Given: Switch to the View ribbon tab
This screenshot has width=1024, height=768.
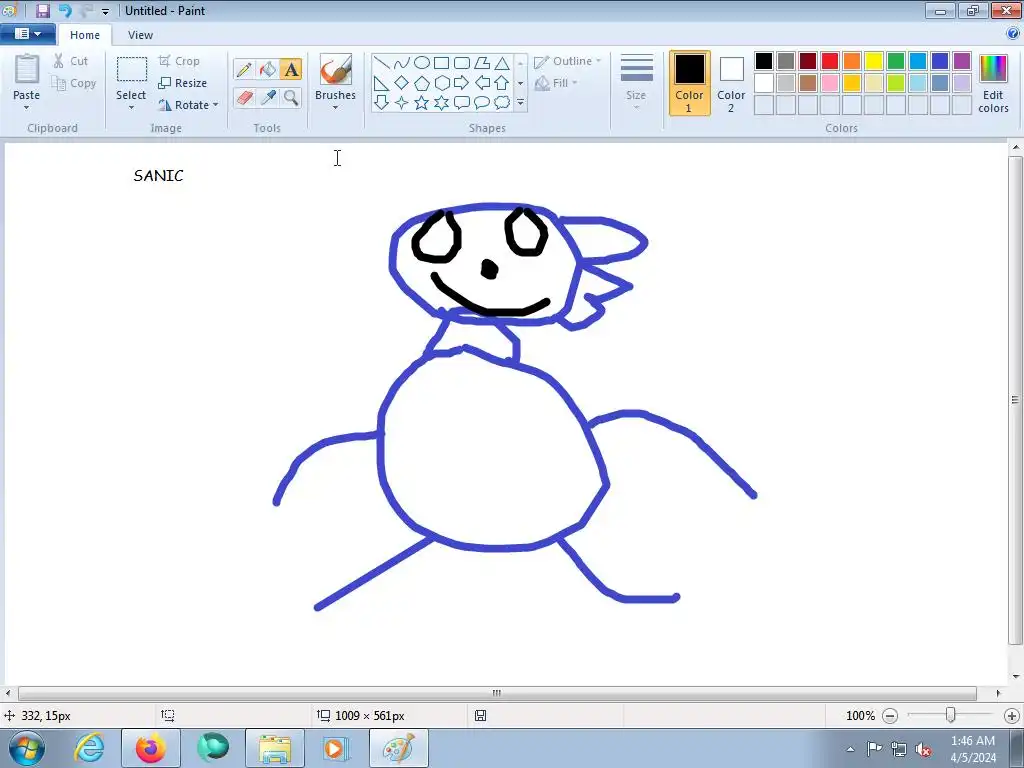Looking at the screenshot, I should tap(140, 35).
